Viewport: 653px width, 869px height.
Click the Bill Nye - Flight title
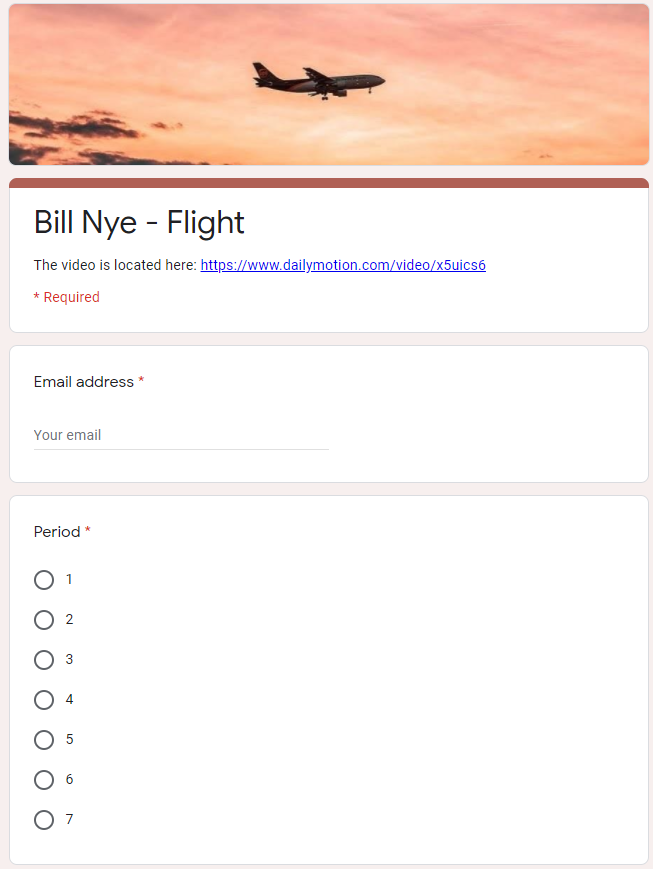pyautogui.click(x=138, y=222)
